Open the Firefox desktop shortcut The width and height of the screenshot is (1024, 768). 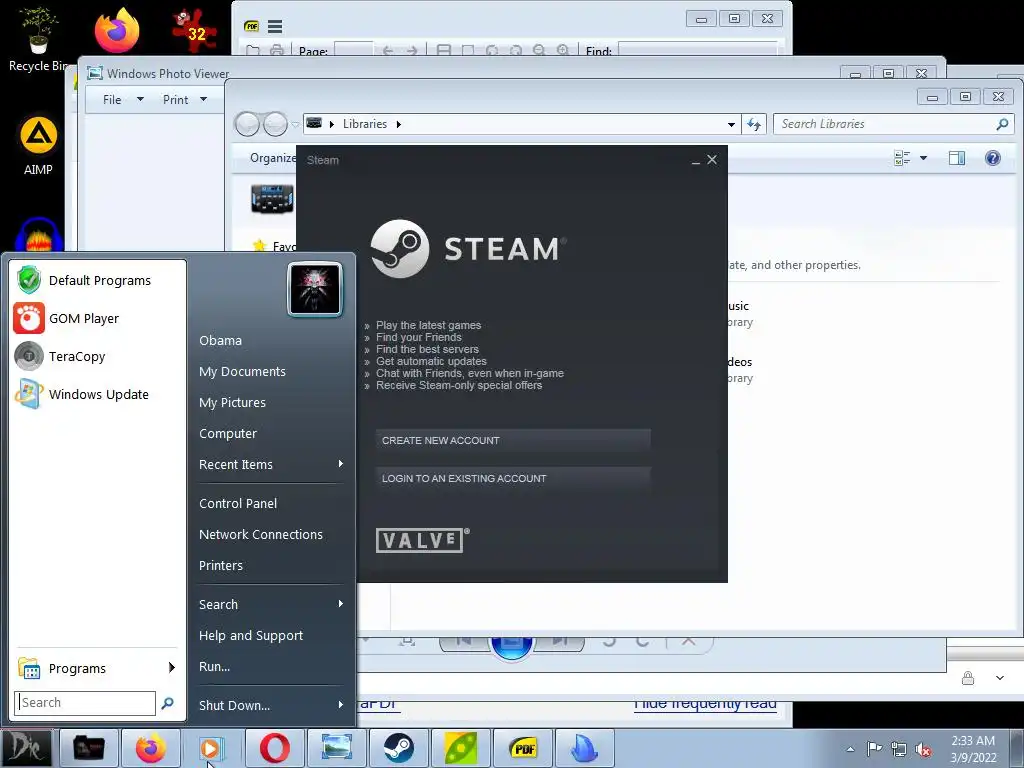(x=116, y=29)
